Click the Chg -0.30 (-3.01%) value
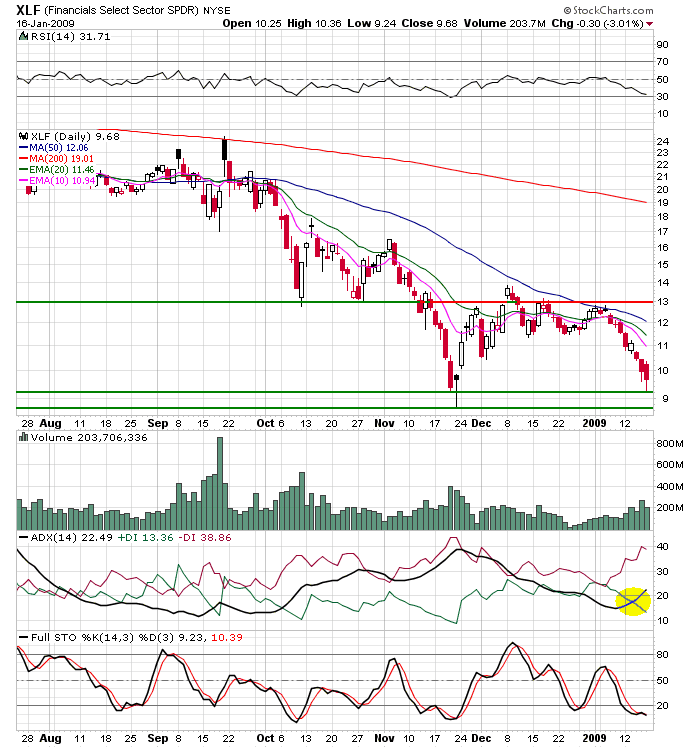The image size is (700, 748). pyautogui.click(x=597, y=23)
